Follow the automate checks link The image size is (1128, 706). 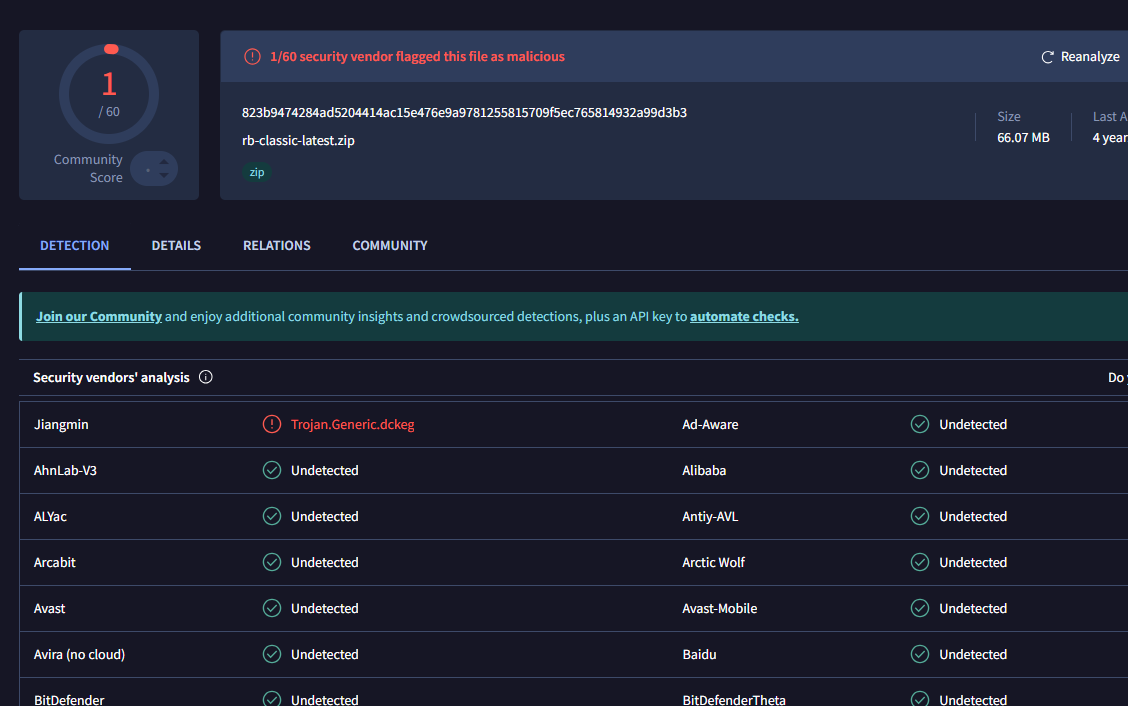coord(744,316)
